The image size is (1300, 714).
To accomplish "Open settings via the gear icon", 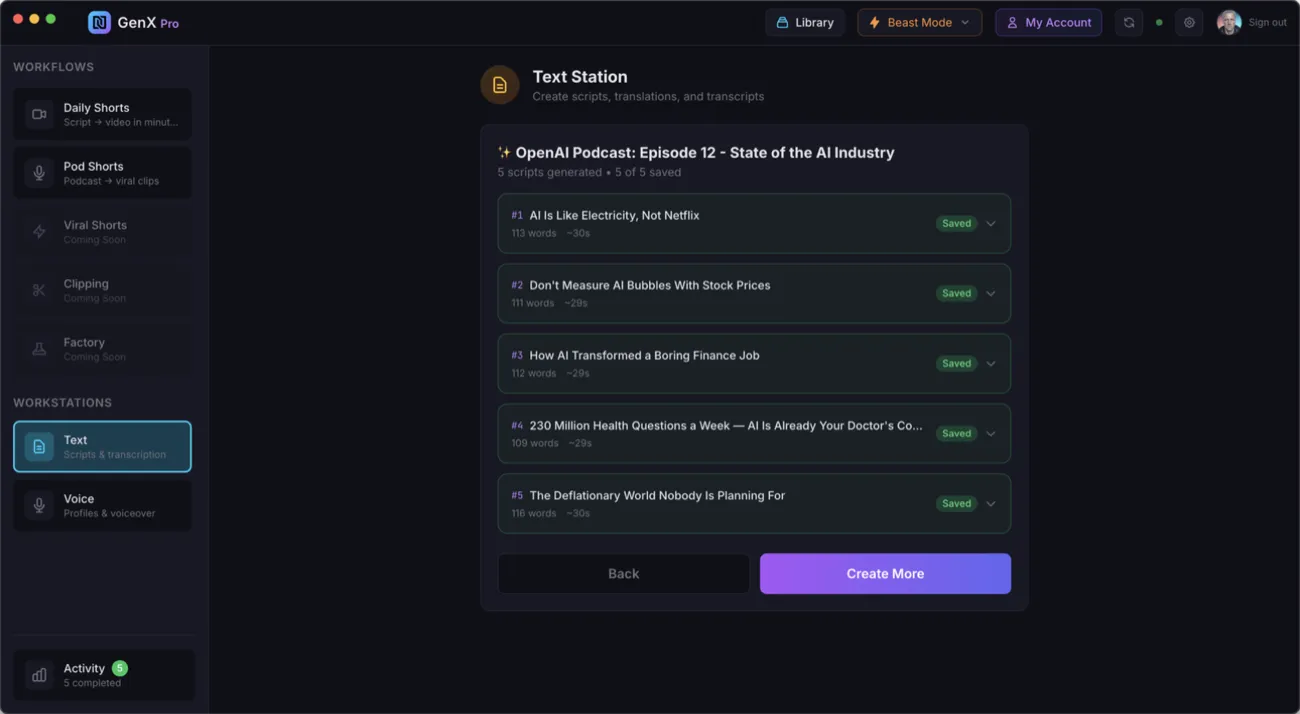I will pos(1189,21).
